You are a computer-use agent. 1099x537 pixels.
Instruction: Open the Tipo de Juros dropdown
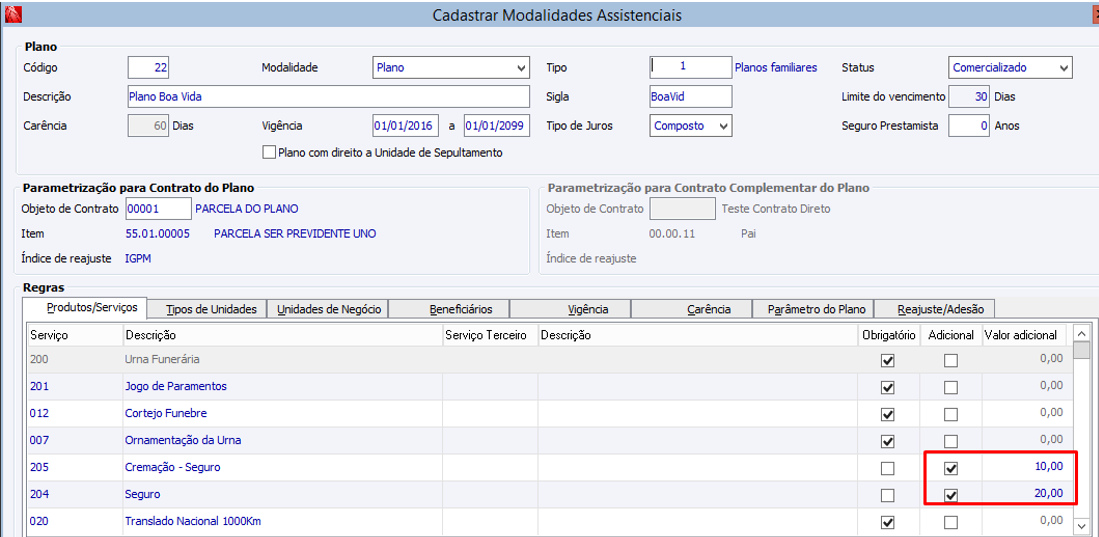click(x=723, y=126)
